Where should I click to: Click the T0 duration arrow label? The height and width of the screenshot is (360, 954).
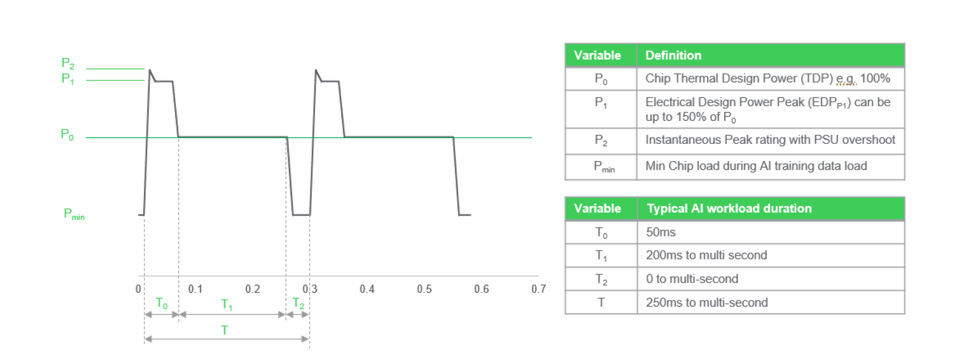pyautogui.click(x=161, y=303)
